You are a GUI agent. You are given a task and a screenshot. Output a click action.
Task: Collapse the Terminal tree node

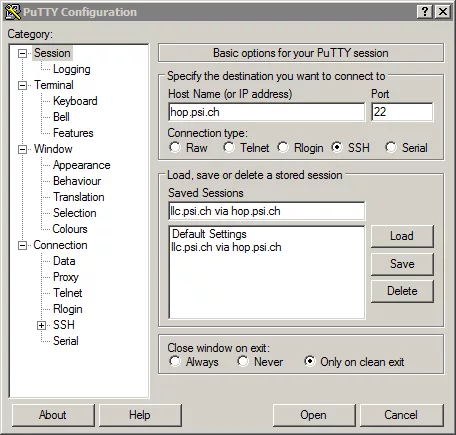[x=22, y=85]
